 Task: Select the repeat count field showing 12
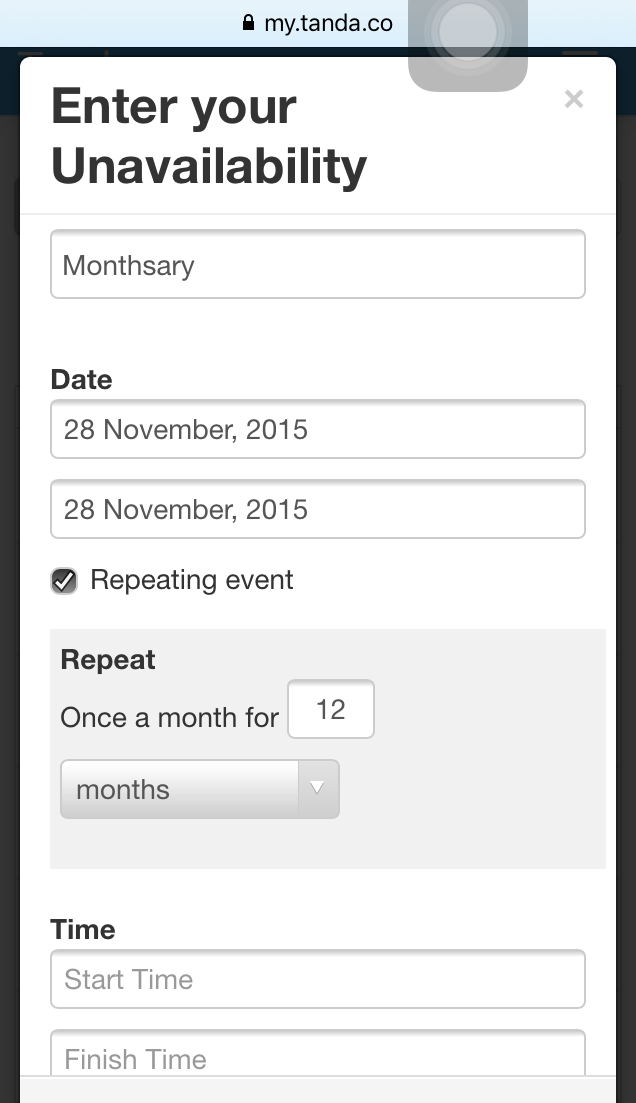[x=331, y=709]
